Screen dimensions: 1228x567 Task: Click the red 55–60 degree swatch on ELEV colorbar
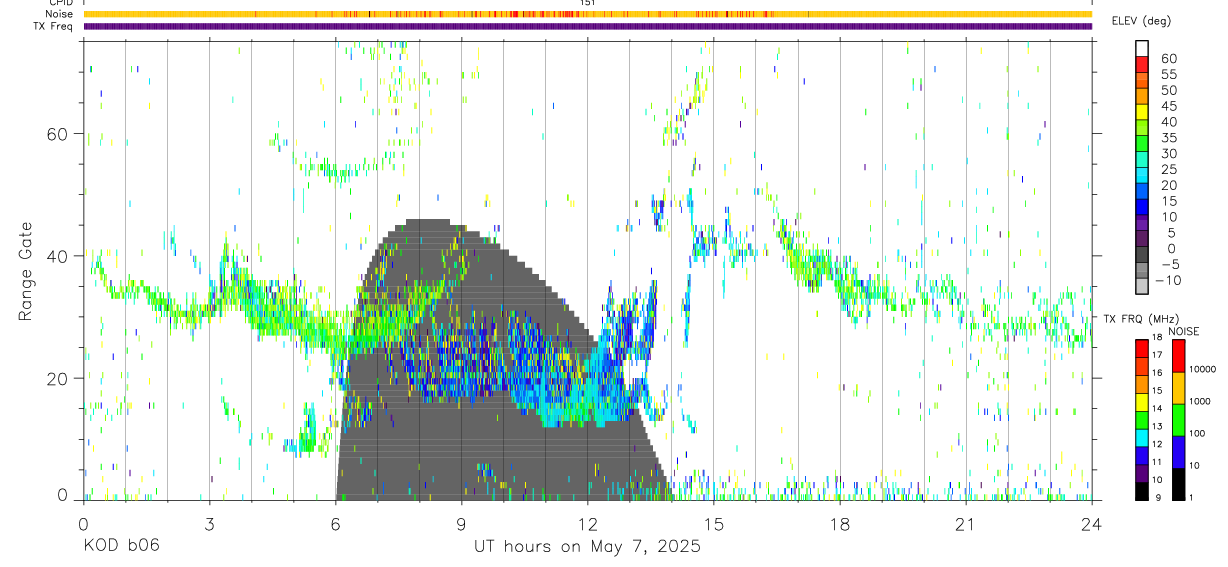click(1142, 65)
